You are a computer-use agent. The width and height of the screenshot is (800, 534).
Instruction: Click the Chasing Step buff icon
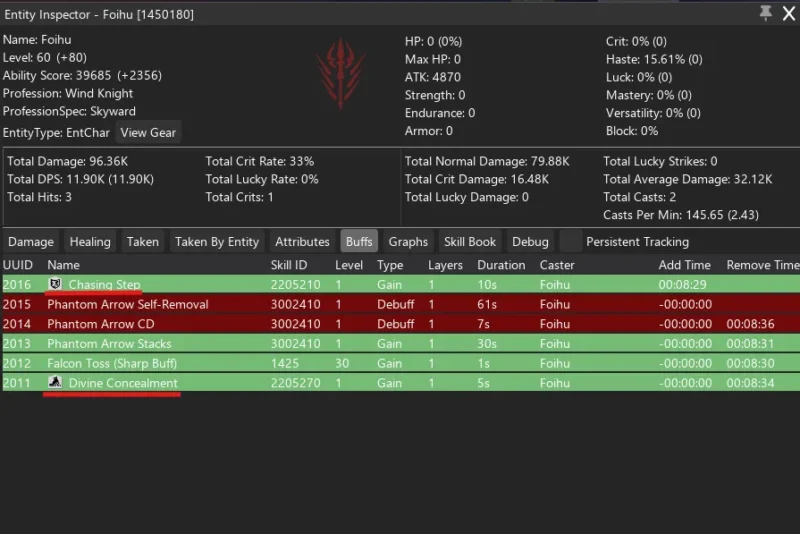pyautogui.click(x=55, y=284)
